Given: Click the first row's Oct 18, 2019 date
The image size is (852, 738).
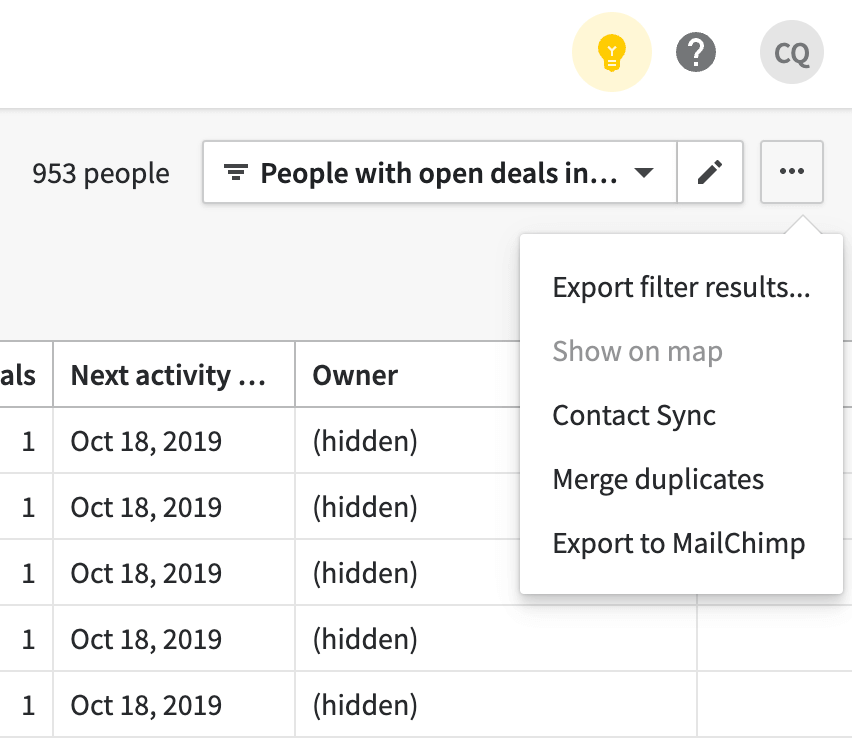Looking at the screenshot, I should click(146, 441).
